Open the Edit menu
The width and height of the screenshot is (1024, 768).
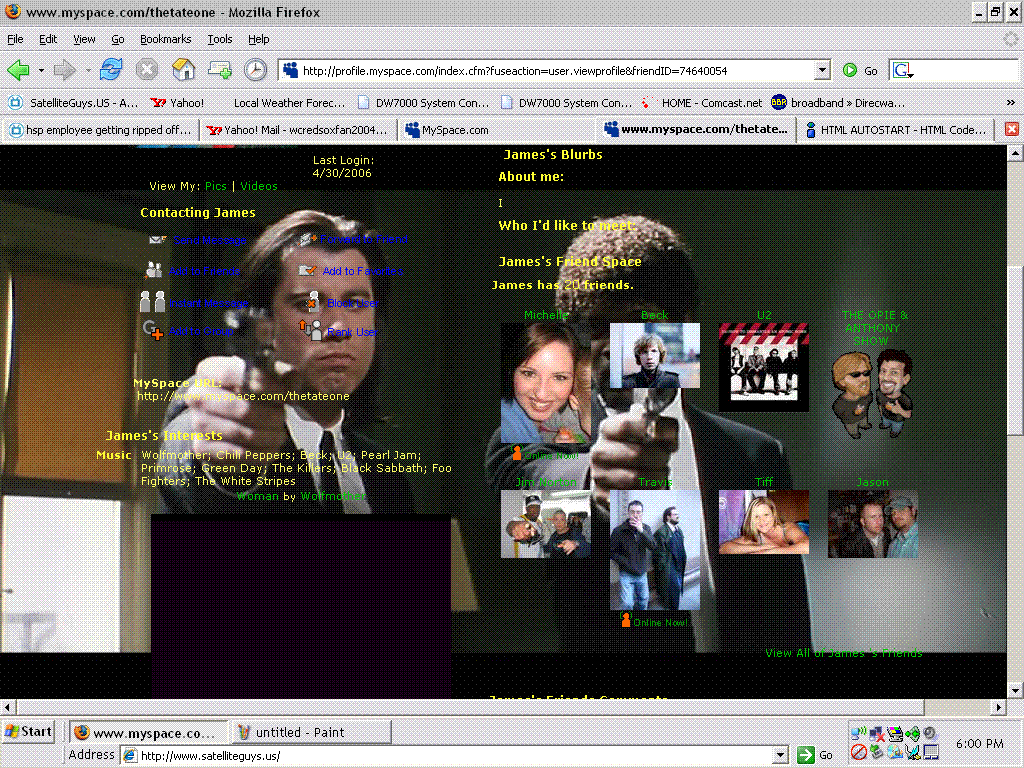(x=48, y=39)
